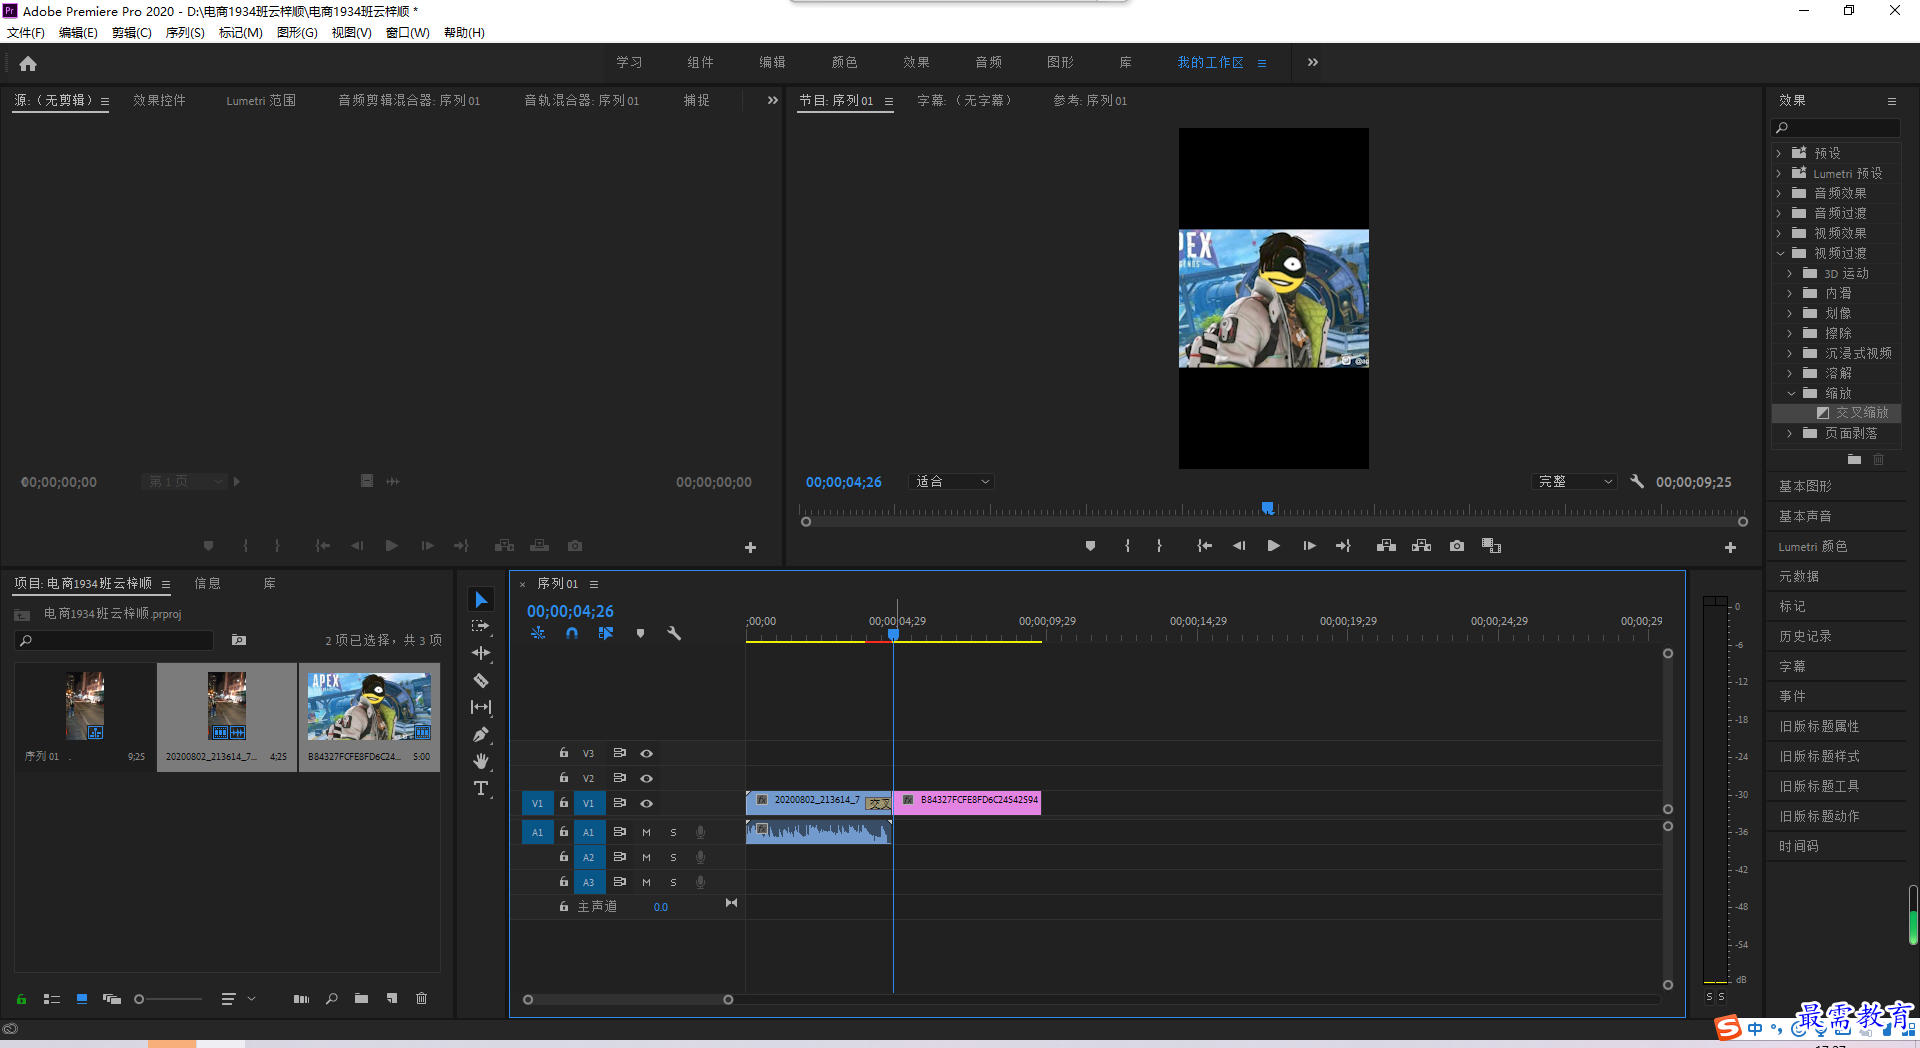Image resolution: width=1920 pixels, height=1048 pixels.
Task: Step forward one frame in program monitor
Action: point(1309,546)
